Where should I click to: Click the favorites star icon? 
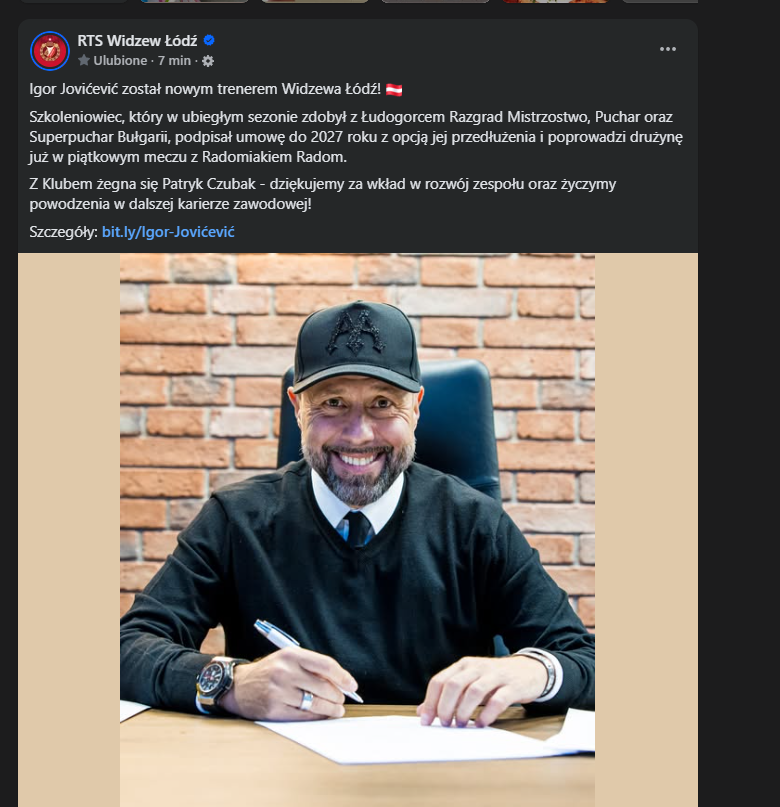[83, 60]
